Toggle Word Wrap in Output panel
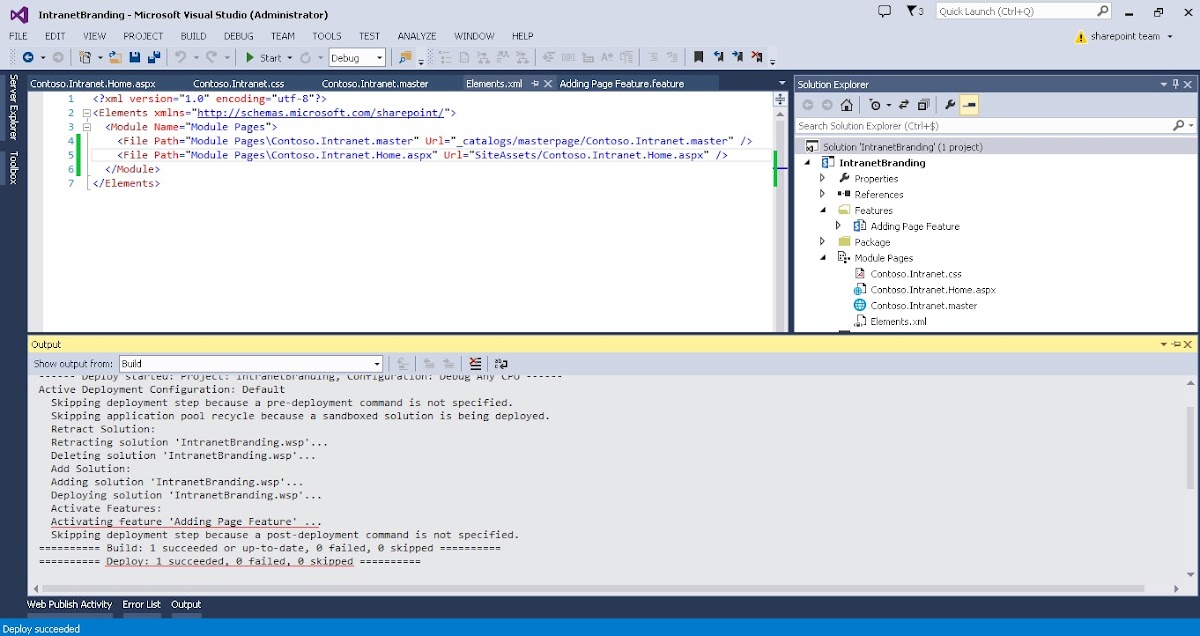This screenshot has width=1200, height=636. point(501,364)
